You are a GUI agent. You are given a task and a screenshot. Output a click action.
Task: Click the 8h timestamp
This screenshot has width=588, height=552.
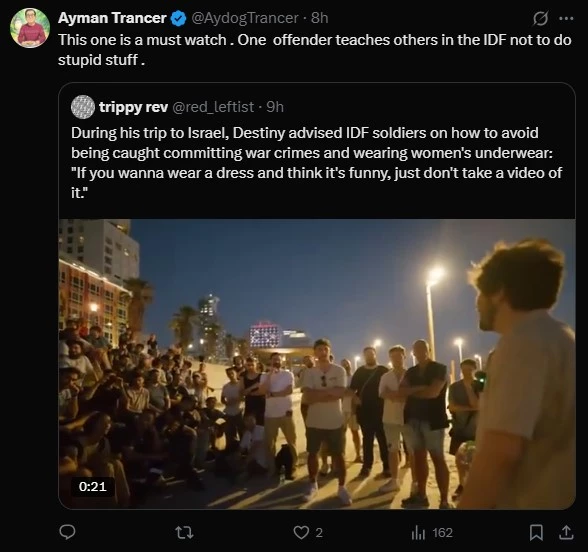(320, 18)
